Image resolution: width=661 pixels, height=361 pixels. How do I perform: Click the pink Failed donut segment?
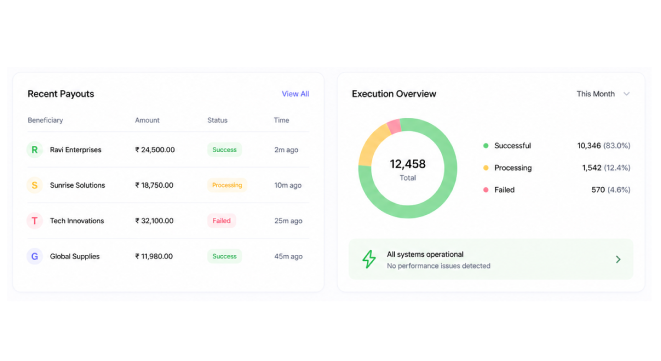(395, 126)
